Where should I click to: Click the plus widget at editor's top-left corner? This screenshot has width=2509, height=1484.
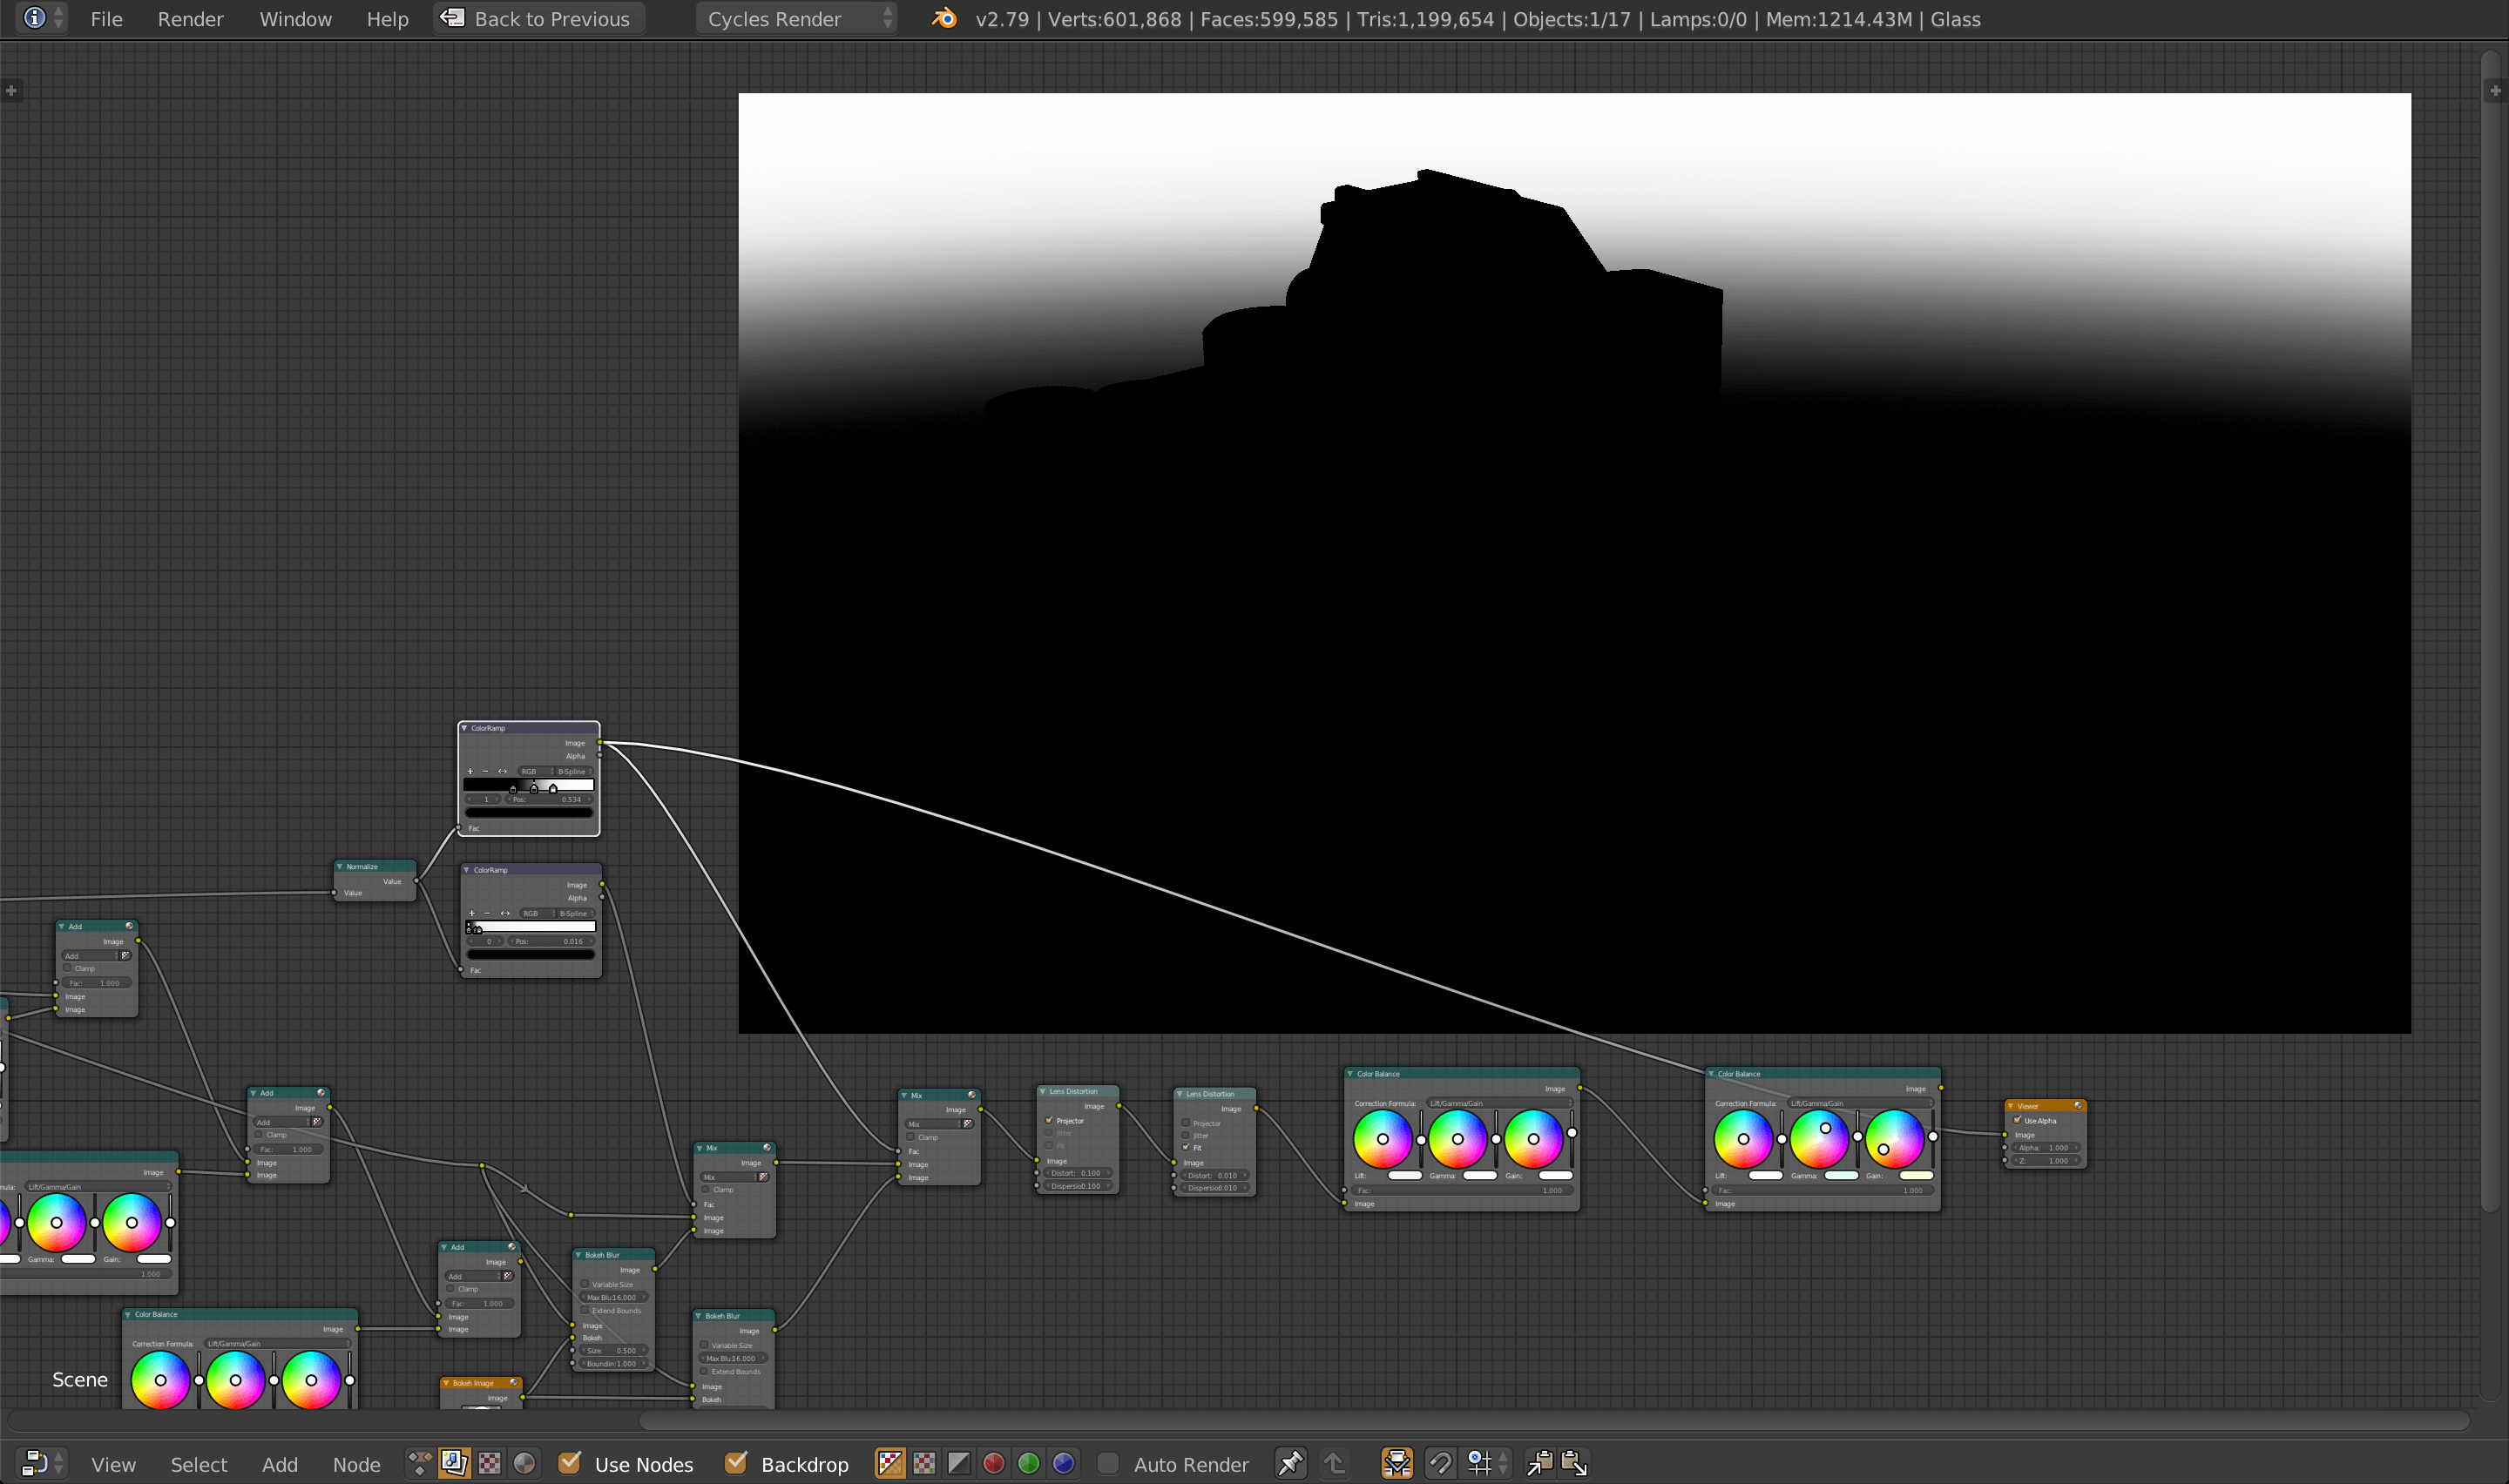click(11, 90)
